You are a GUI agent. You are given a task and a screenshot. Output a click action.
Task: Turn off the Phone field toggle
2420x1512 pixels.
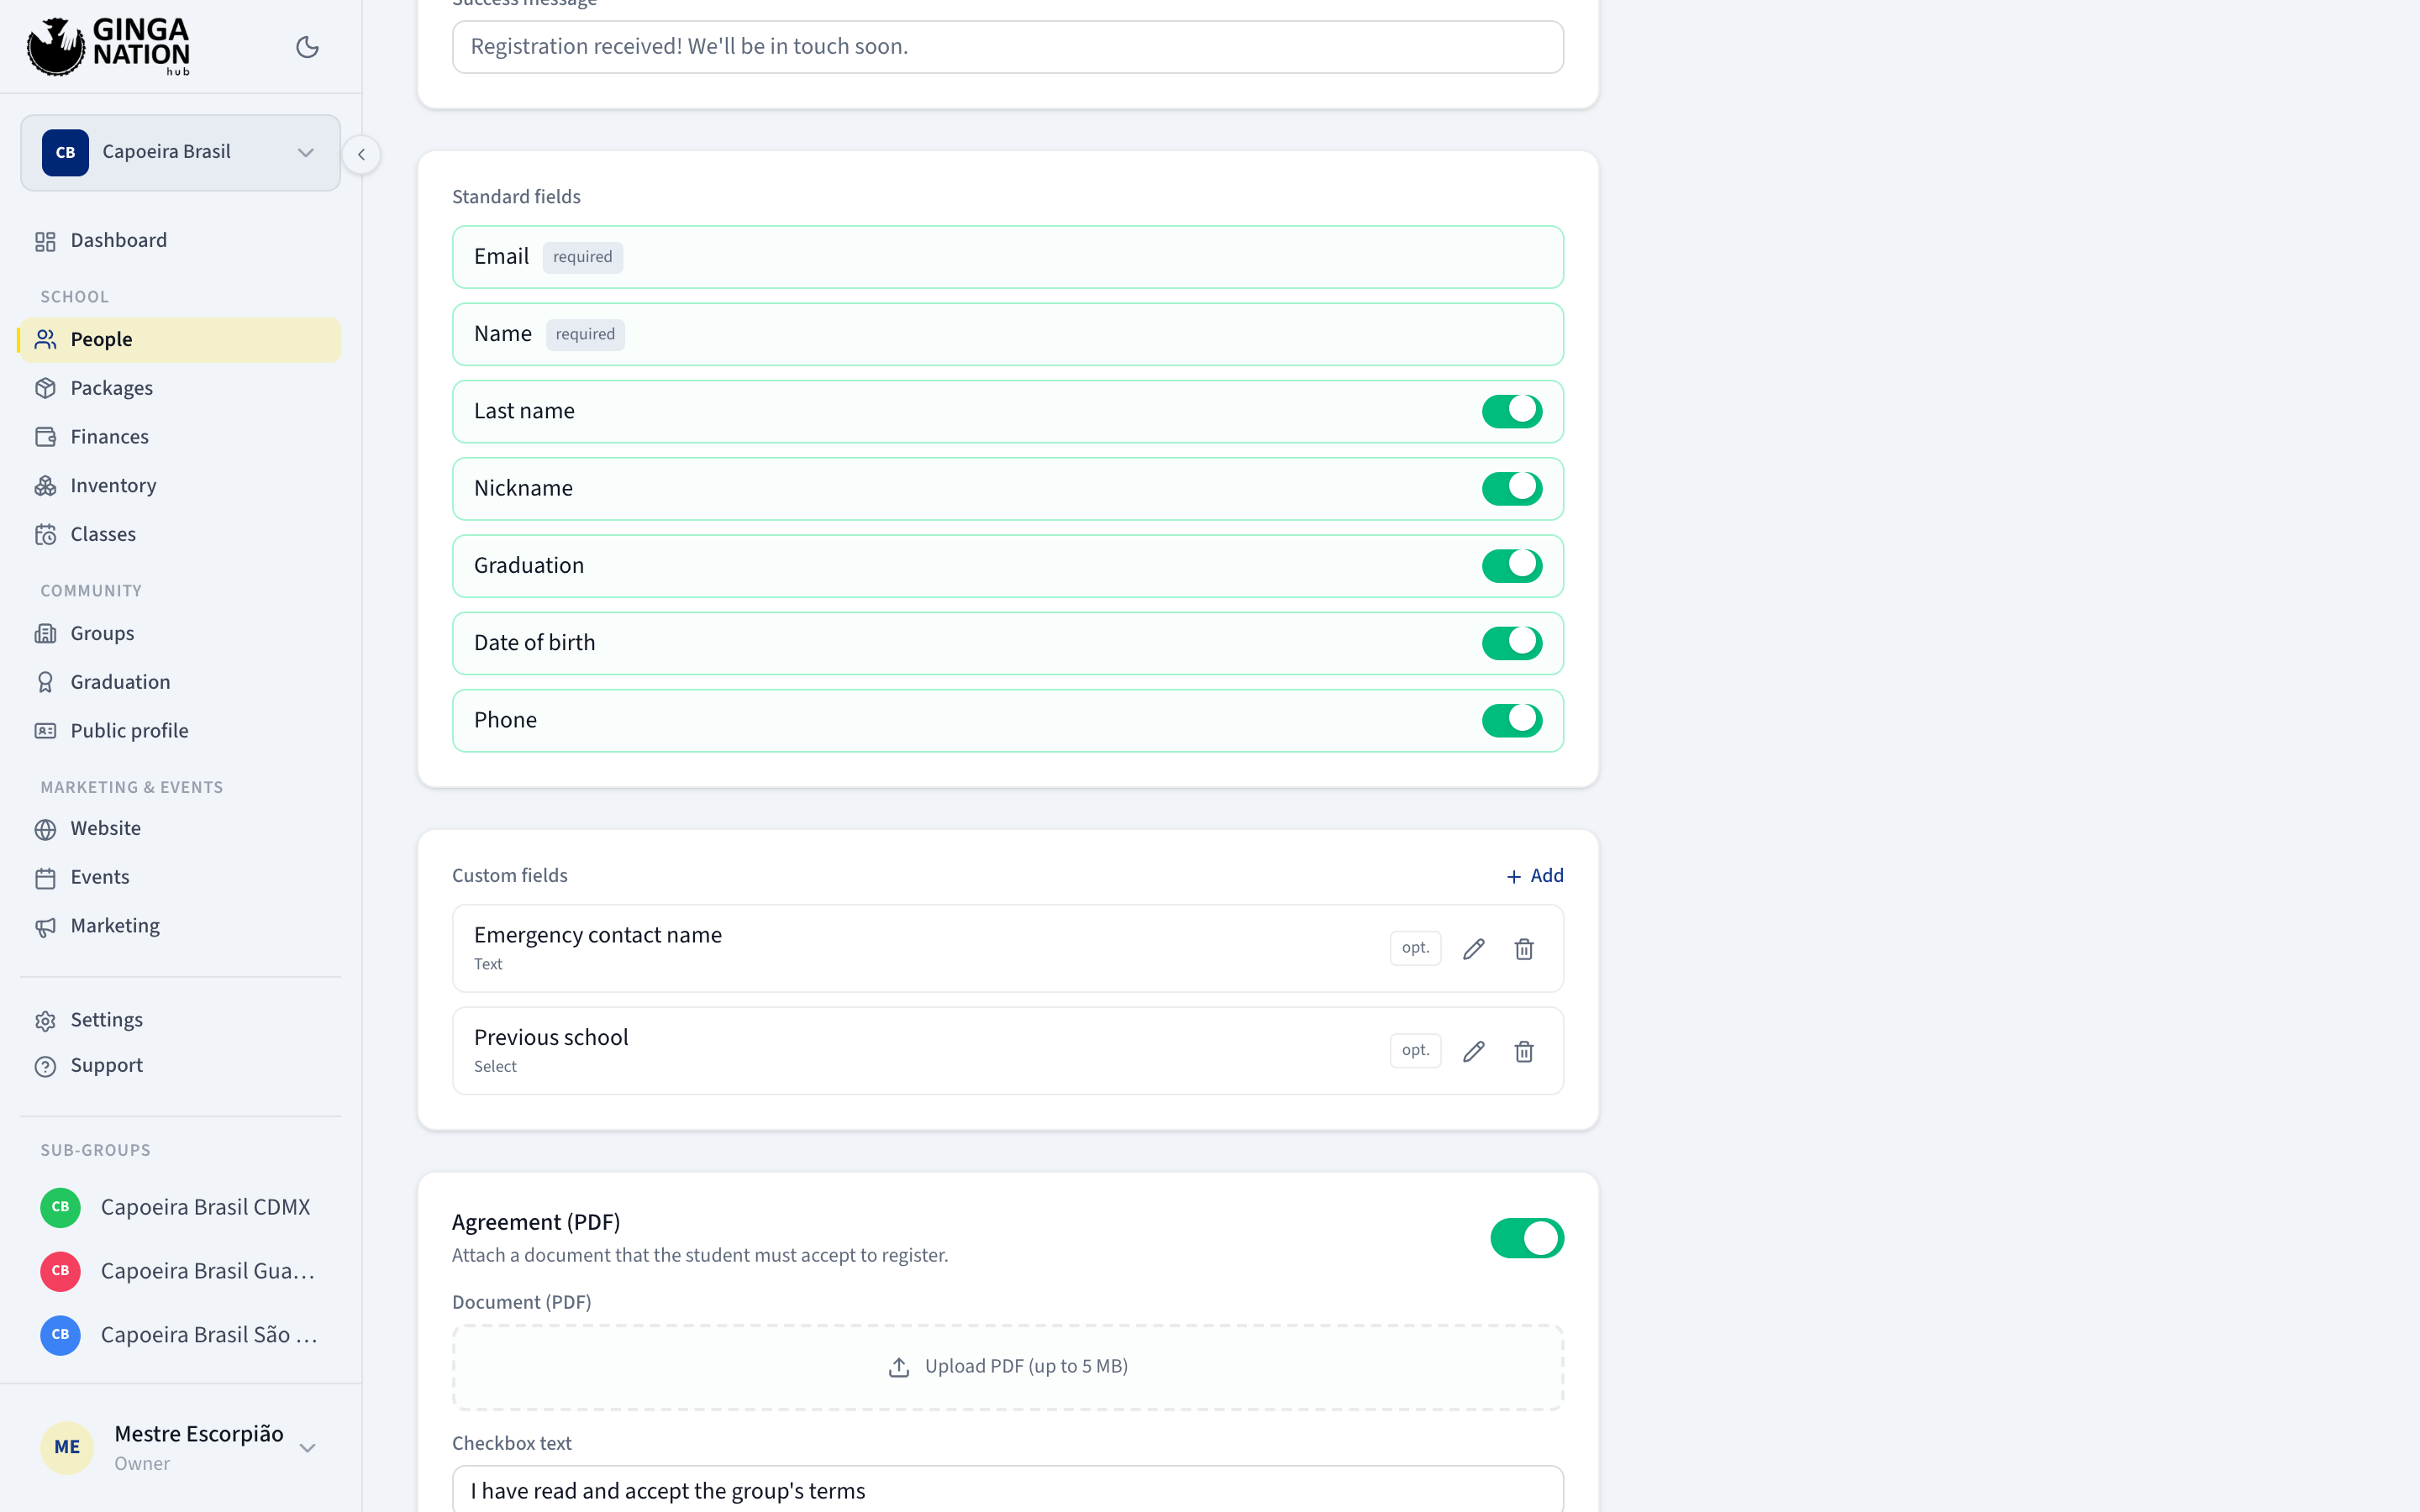[1511, 720]
